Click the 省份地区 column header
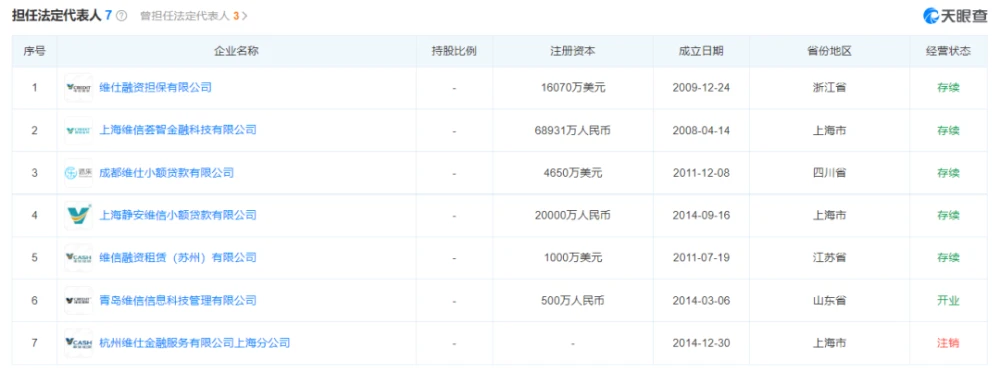1000x373 pixels. (829, 51)
